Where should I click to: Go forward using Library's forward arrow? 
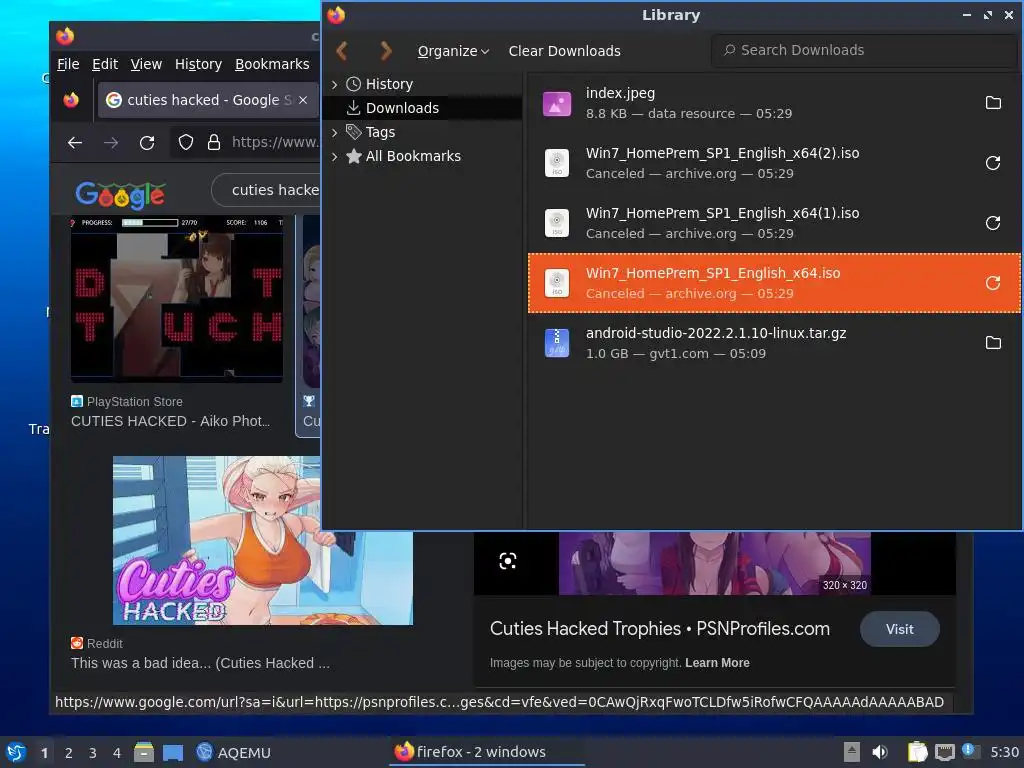[385, 50]
